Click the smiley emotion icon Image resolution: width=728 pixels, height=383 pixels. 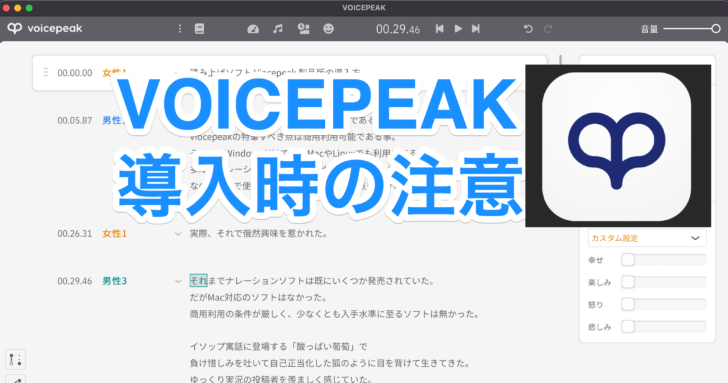click(328, 29)
